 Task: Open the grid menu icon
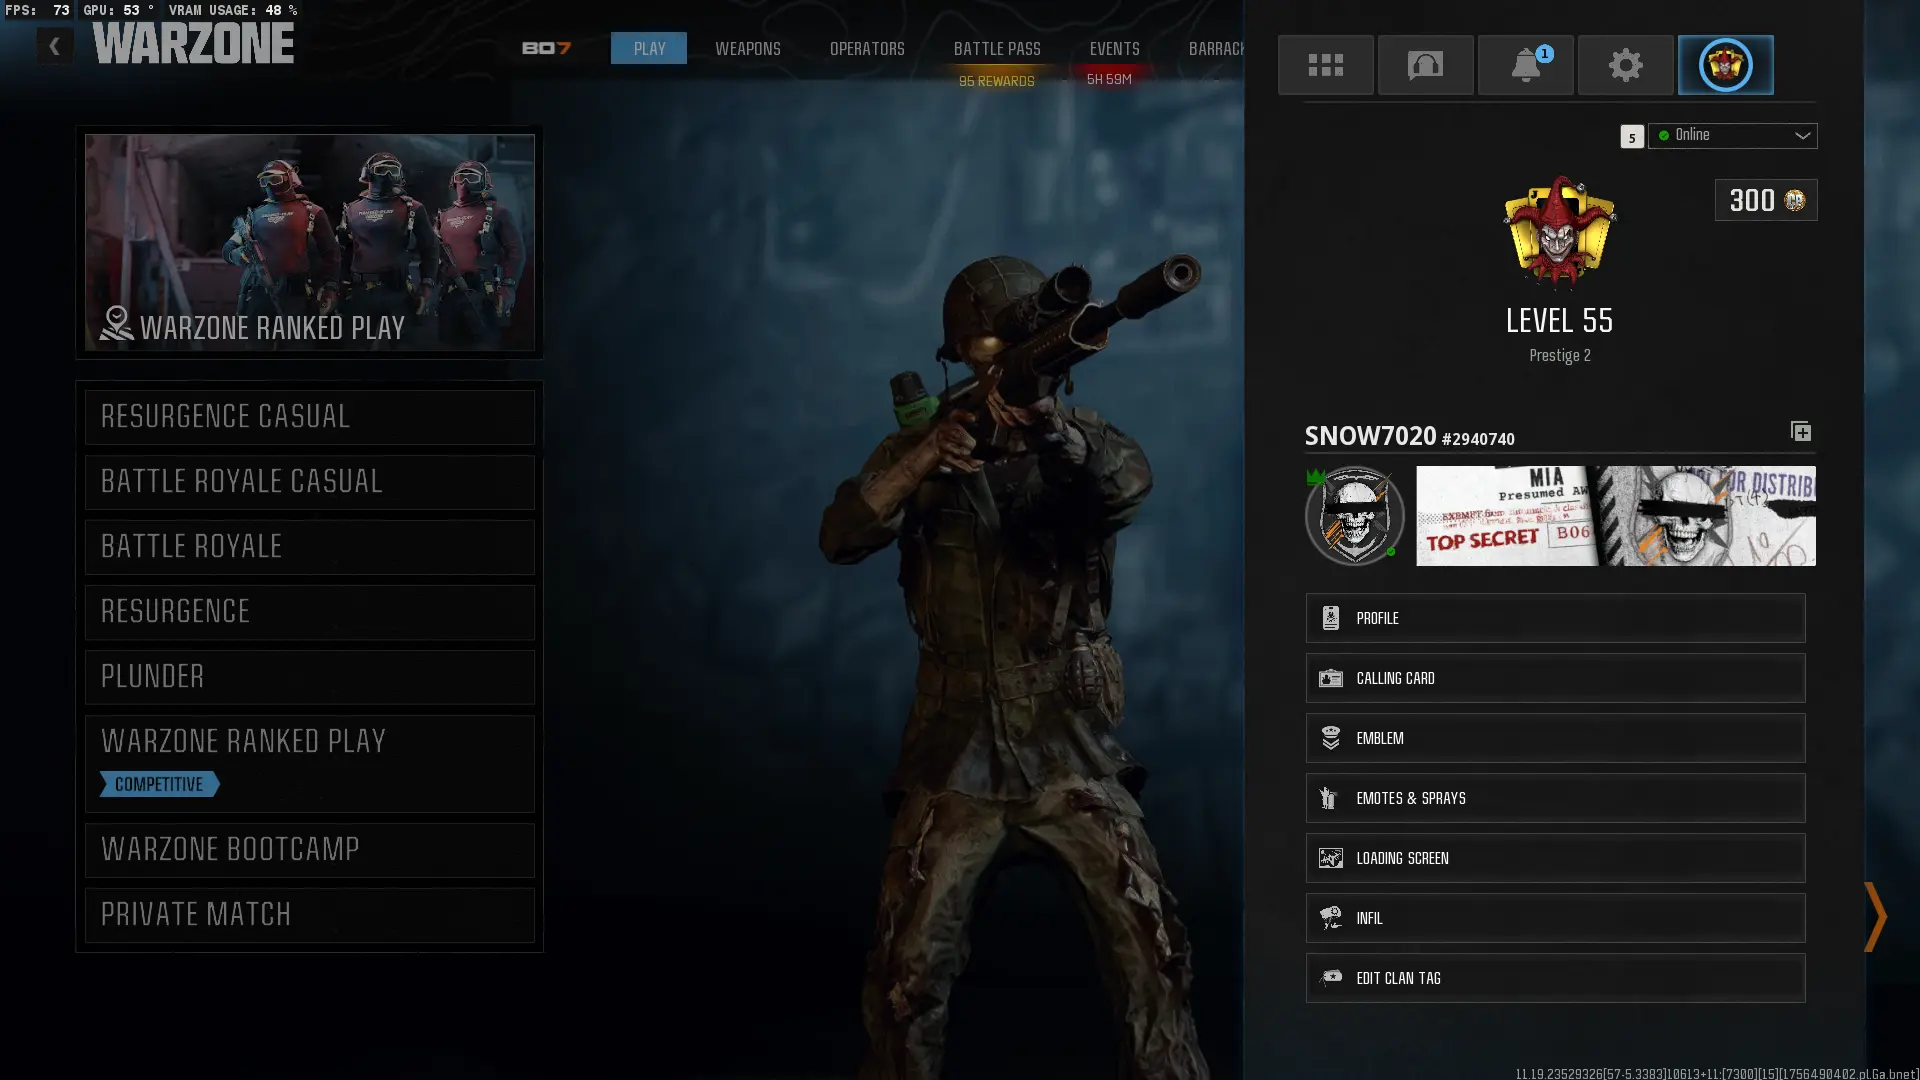coord(1325,65)
